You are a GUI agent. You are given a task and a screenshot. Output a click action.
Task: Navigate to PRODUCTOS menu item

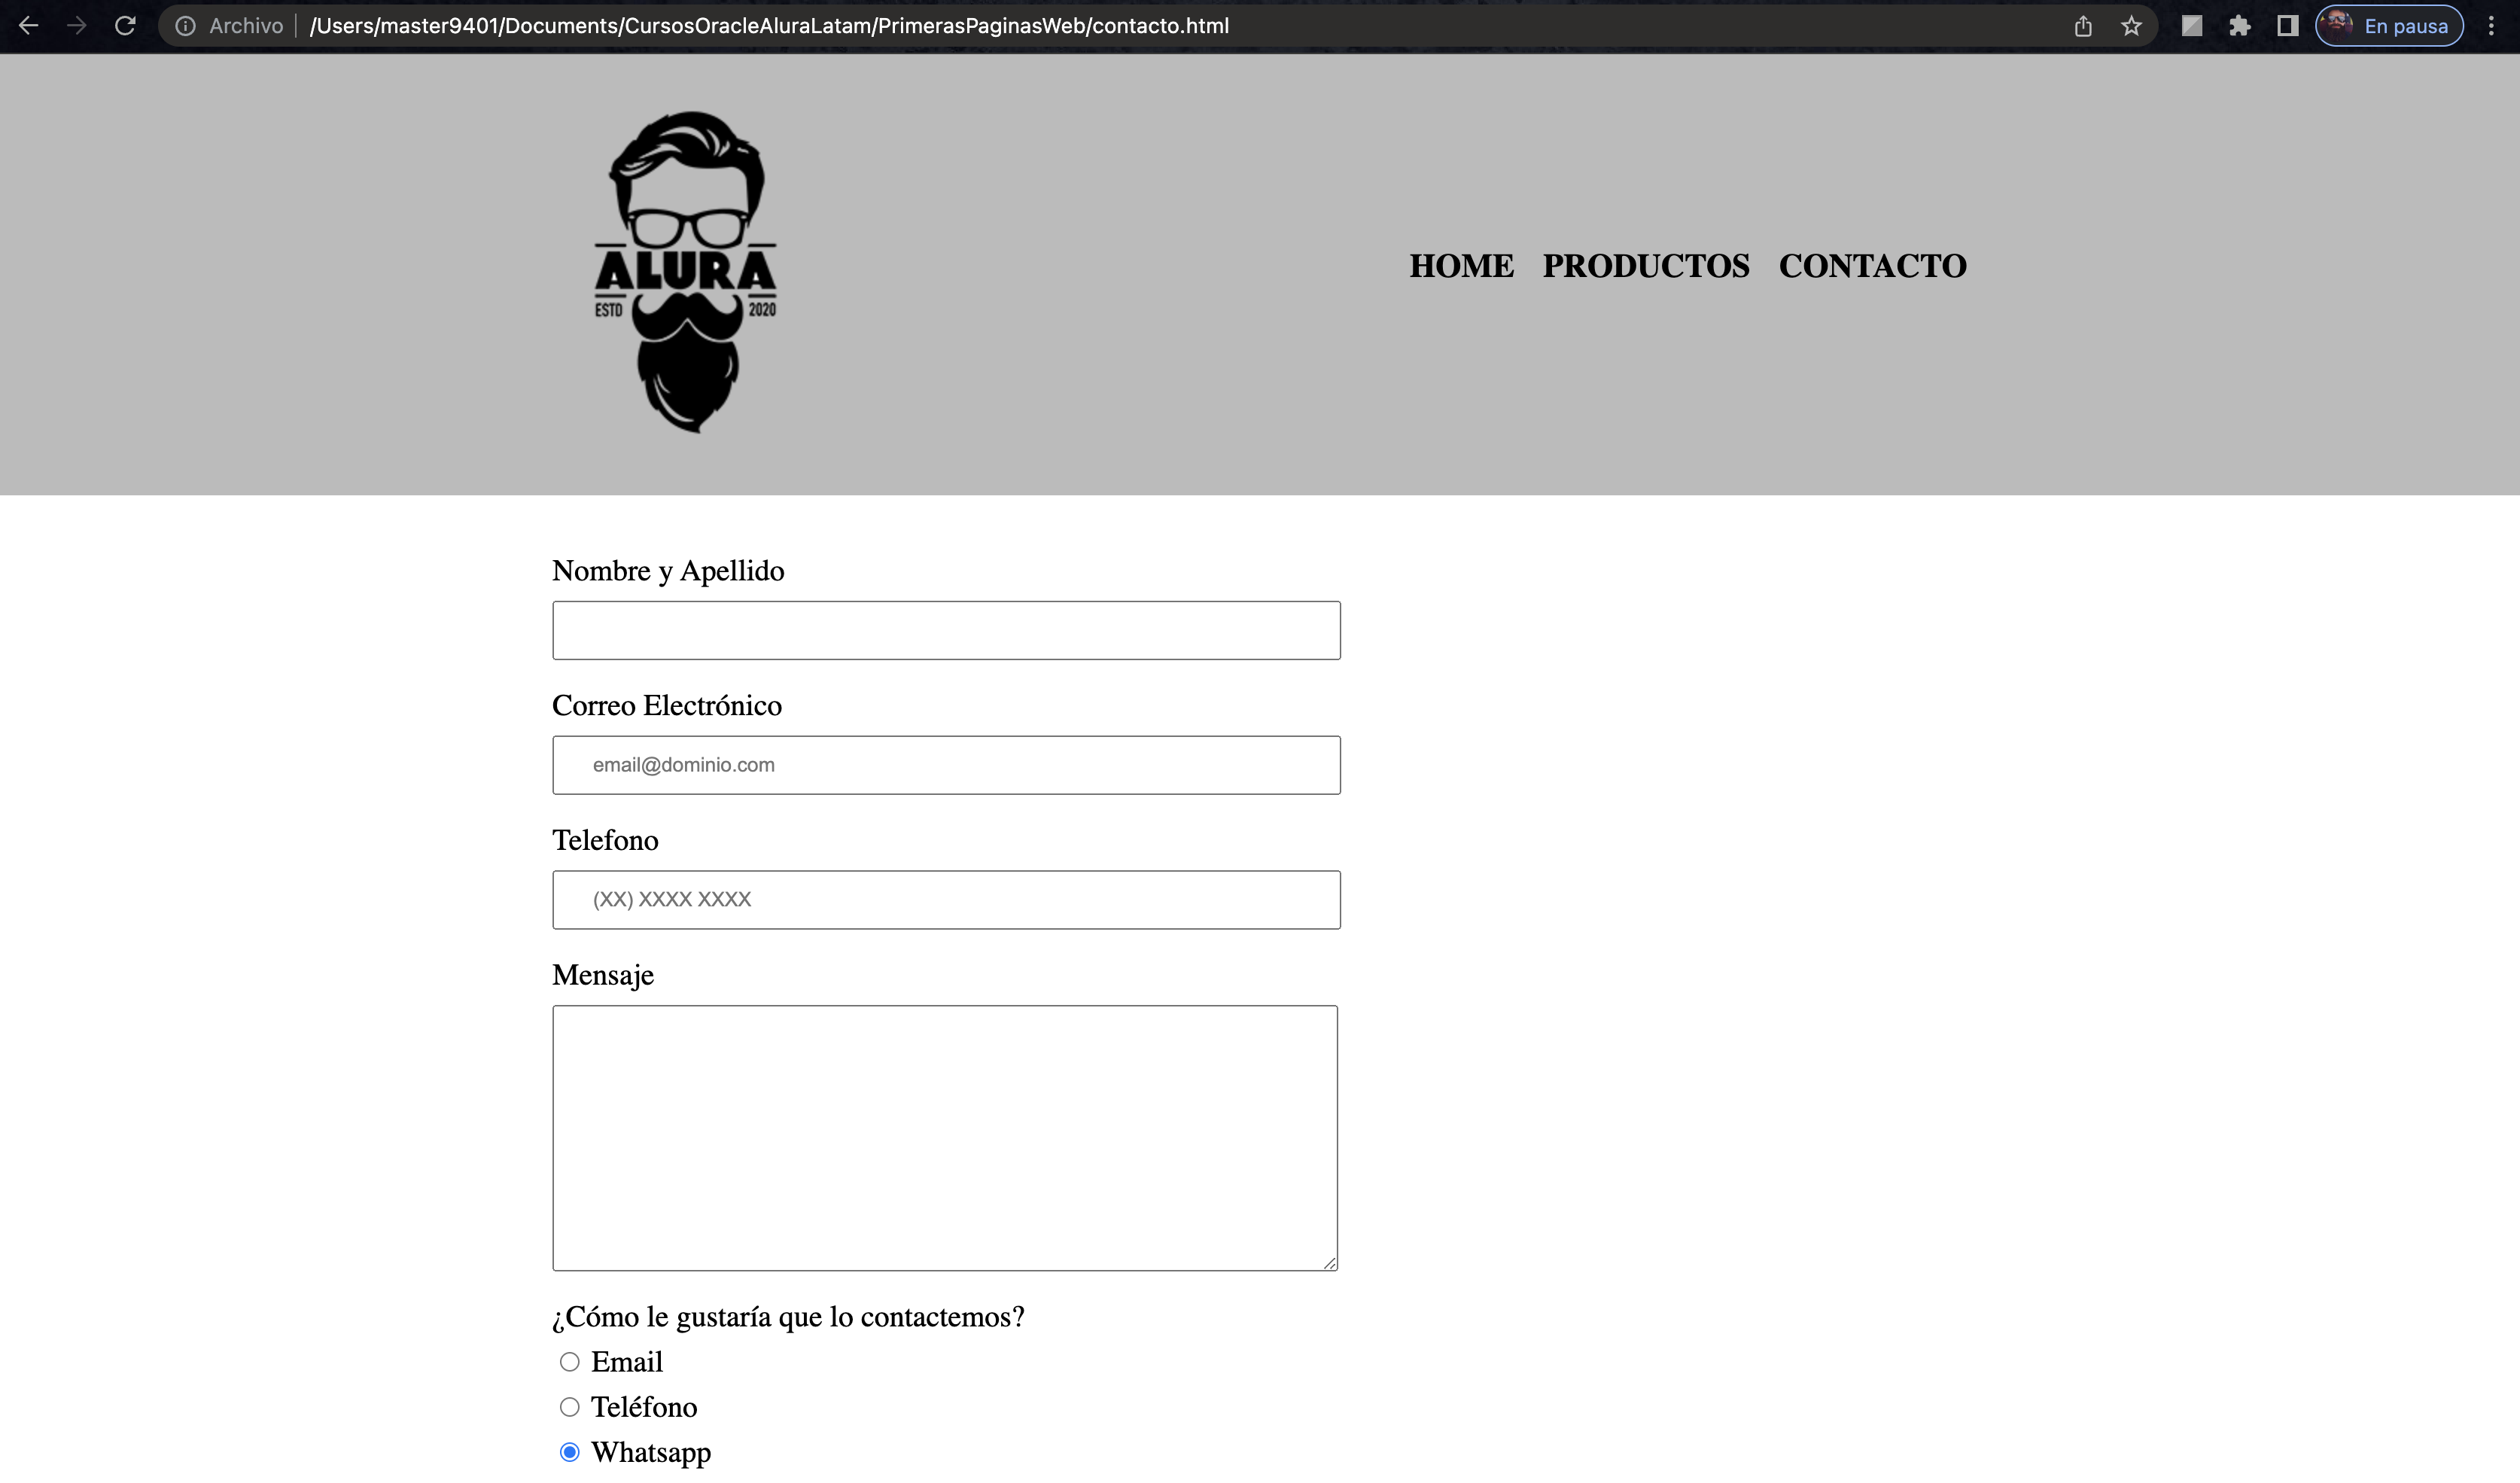tap(1645, 265)
